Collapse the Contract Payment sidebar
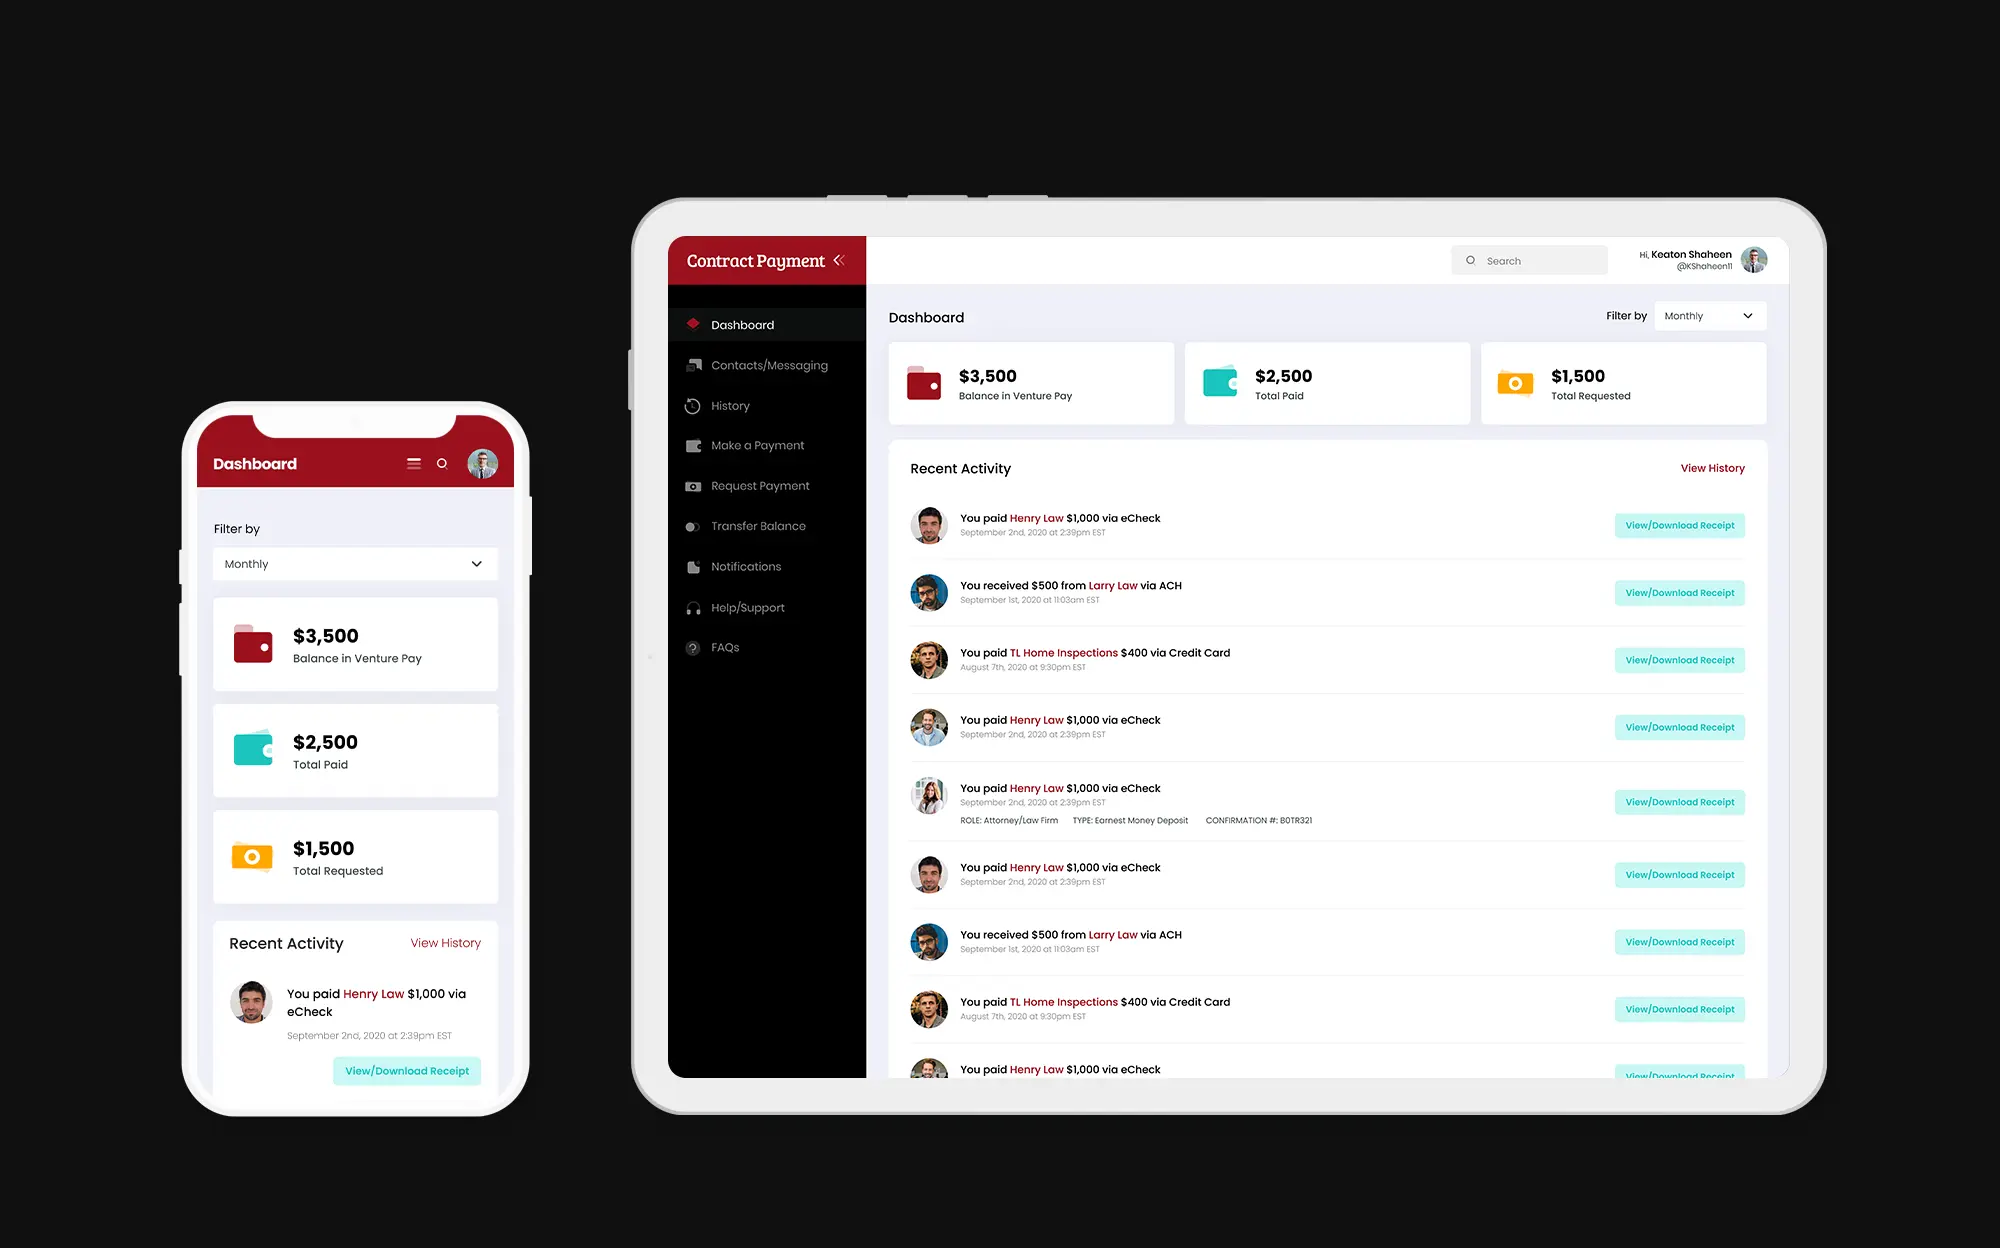The height and width of the screenshot is (1248, 2000). (844, 260)
